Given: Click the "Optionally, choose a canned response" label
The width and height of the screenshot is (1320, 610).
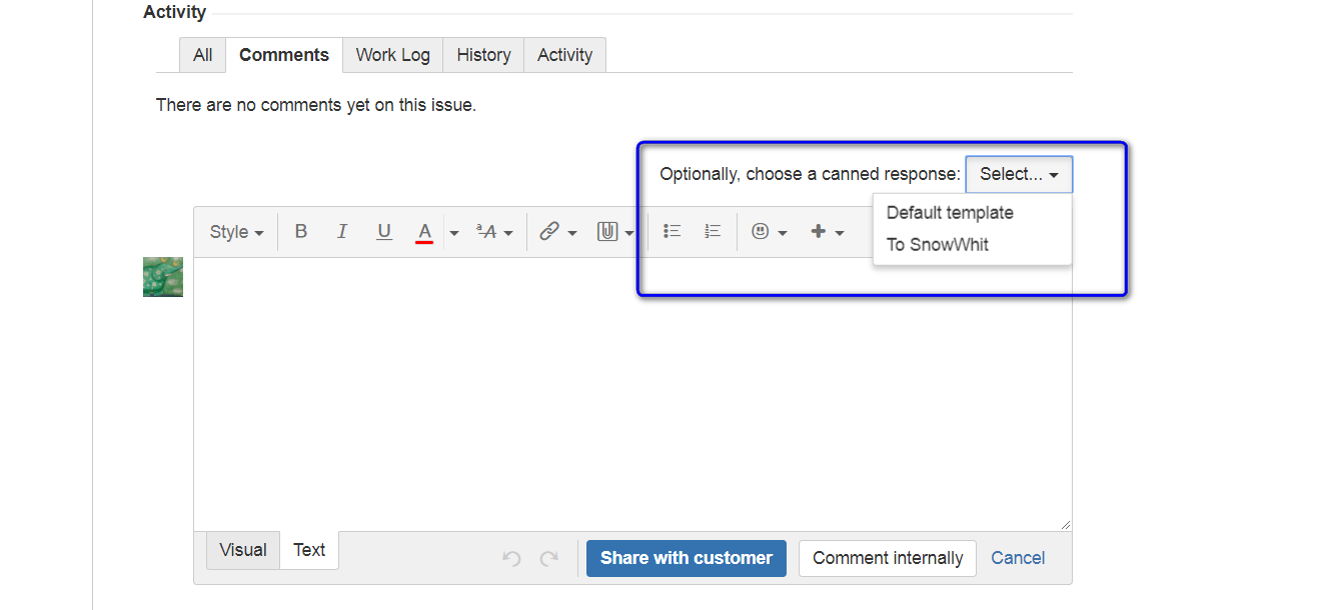Looking at the screenshot, I should point(810,174).
